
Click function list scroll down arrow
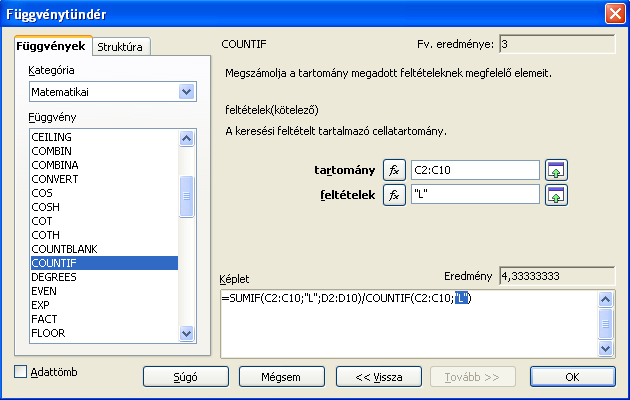[x=186, y=333]
